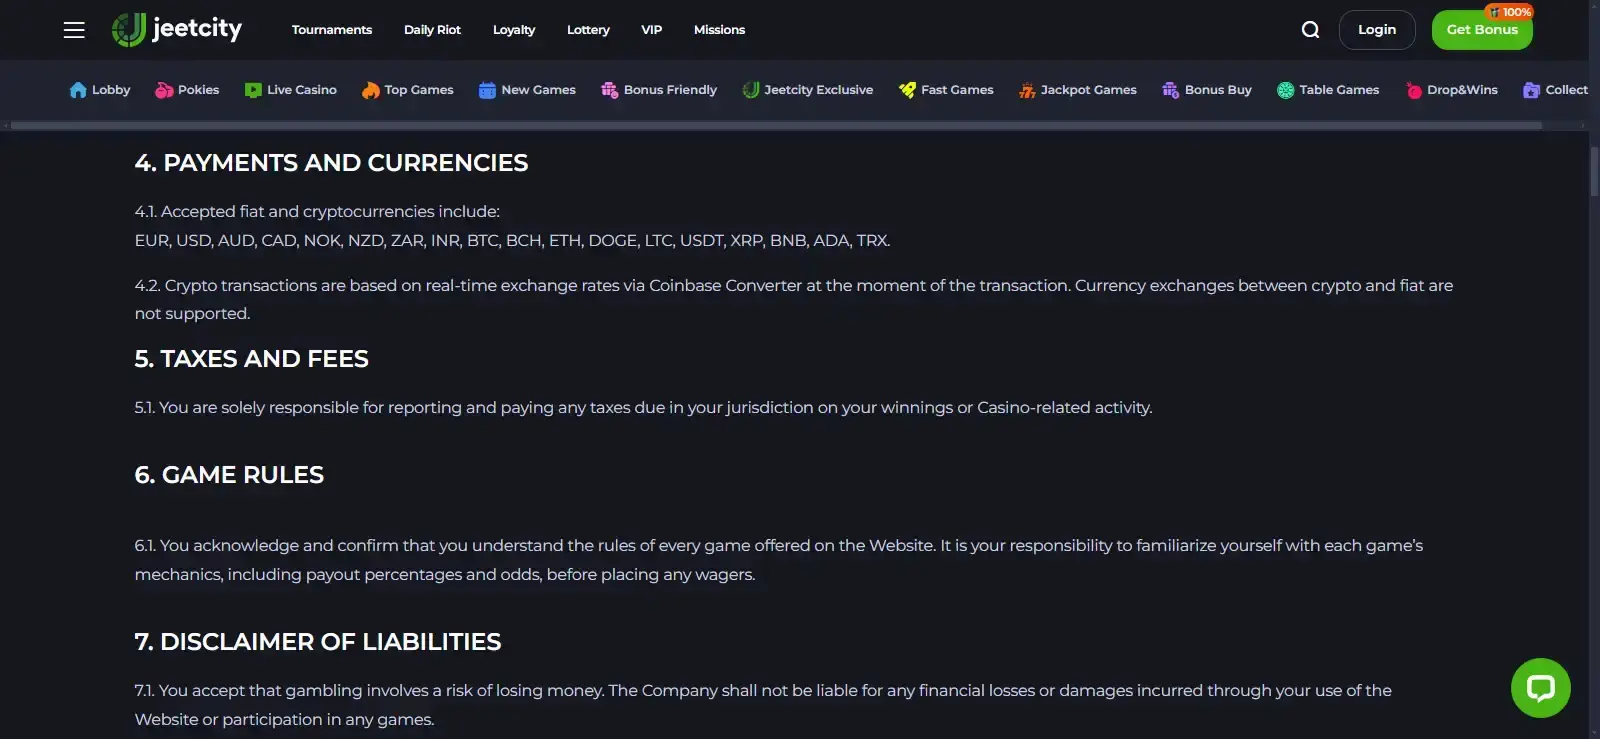
Task: Select the Lobby category label
Action: pos(111,90)
